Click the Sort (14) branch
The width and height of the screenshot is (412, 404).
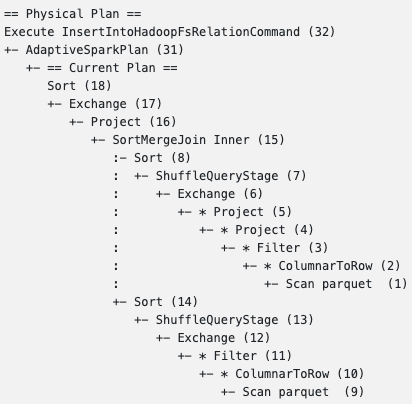click(166, 302)
